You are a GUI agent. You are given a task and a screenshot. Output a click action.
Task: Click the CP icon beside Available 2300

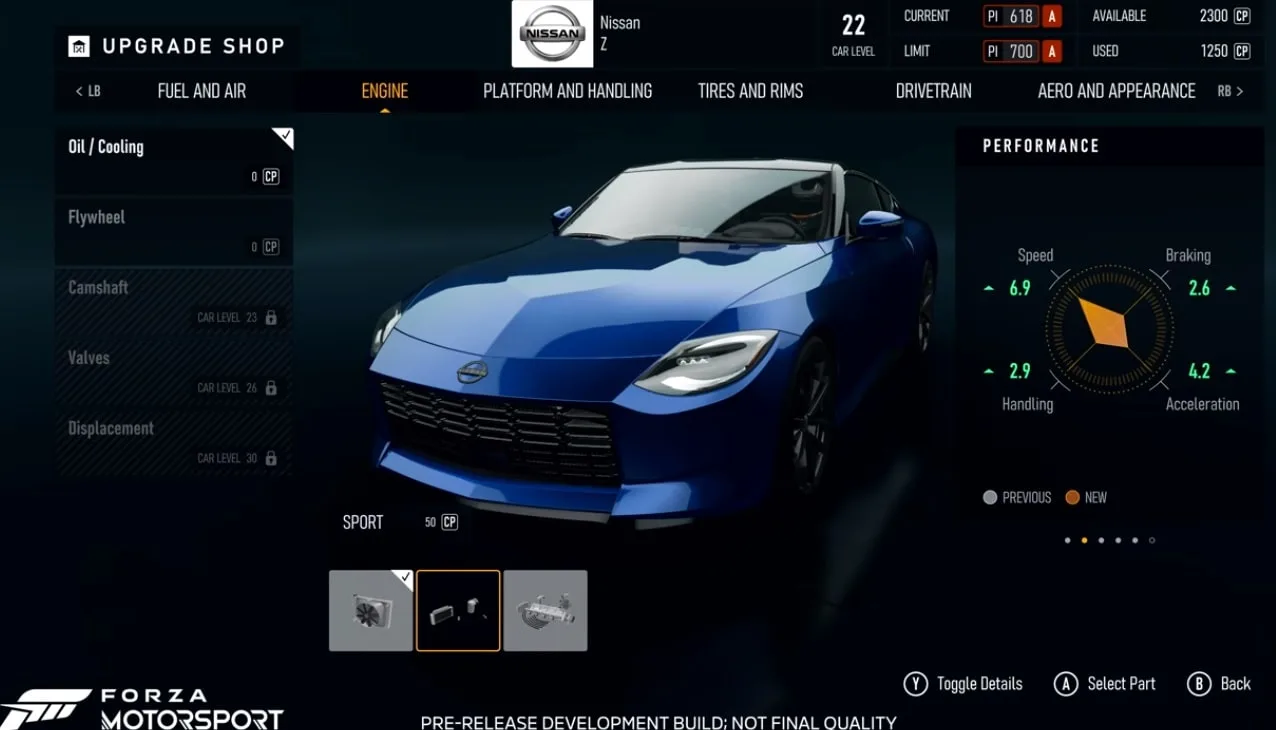pos(1242,16)
